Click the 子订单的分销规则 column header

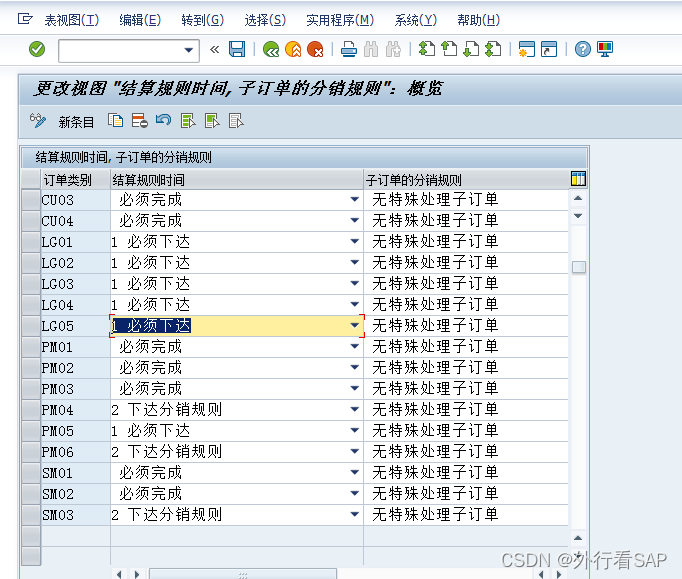[x=466, y=180]
